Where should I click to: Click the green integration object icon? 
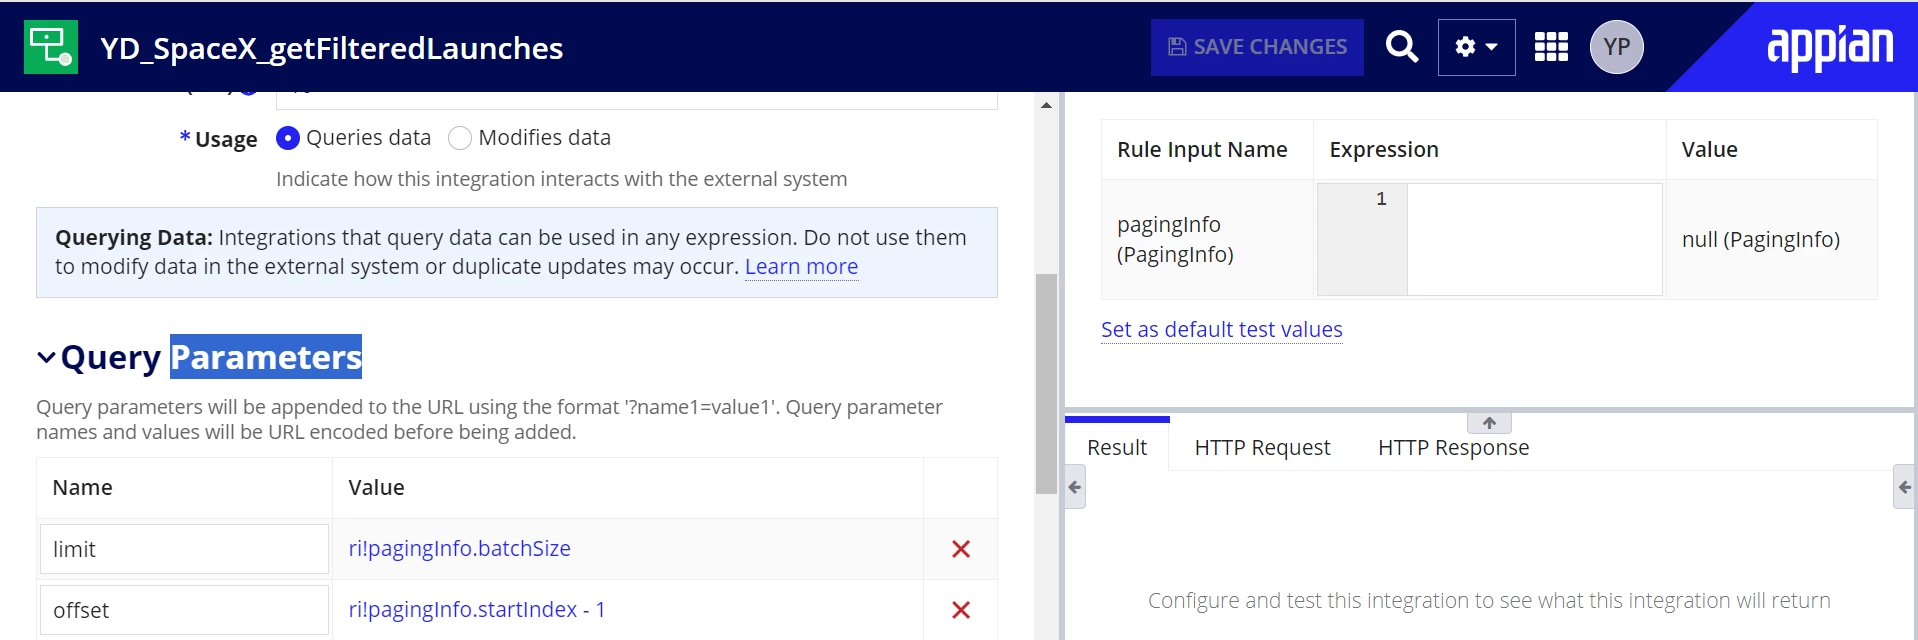click(50, 47)
